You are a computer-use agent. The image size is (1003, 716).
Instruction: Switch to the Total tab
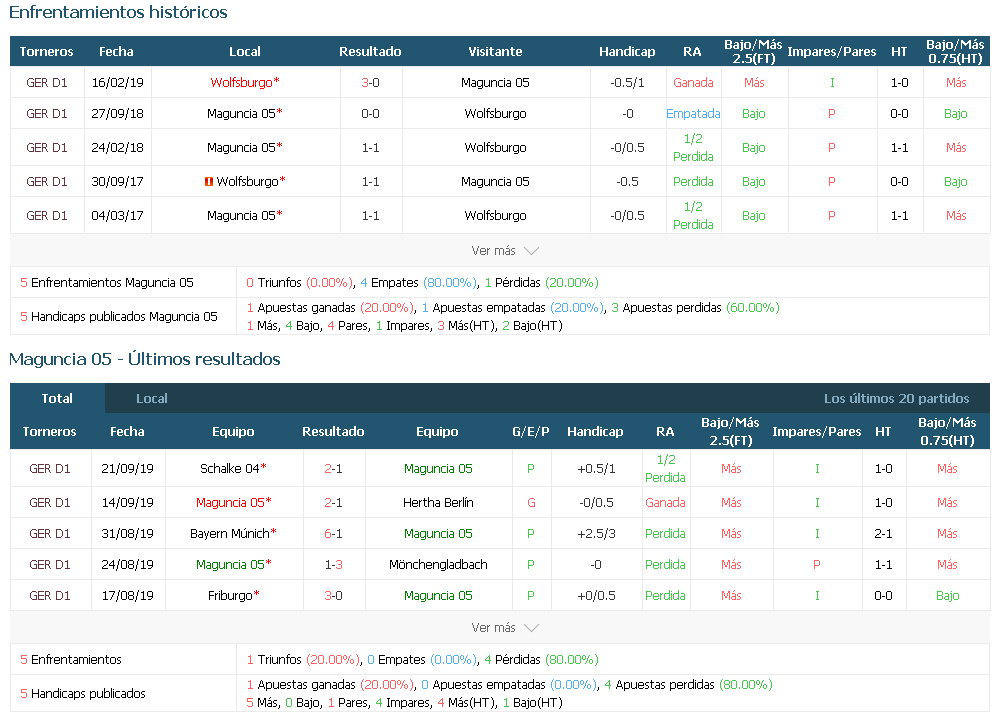57,399
